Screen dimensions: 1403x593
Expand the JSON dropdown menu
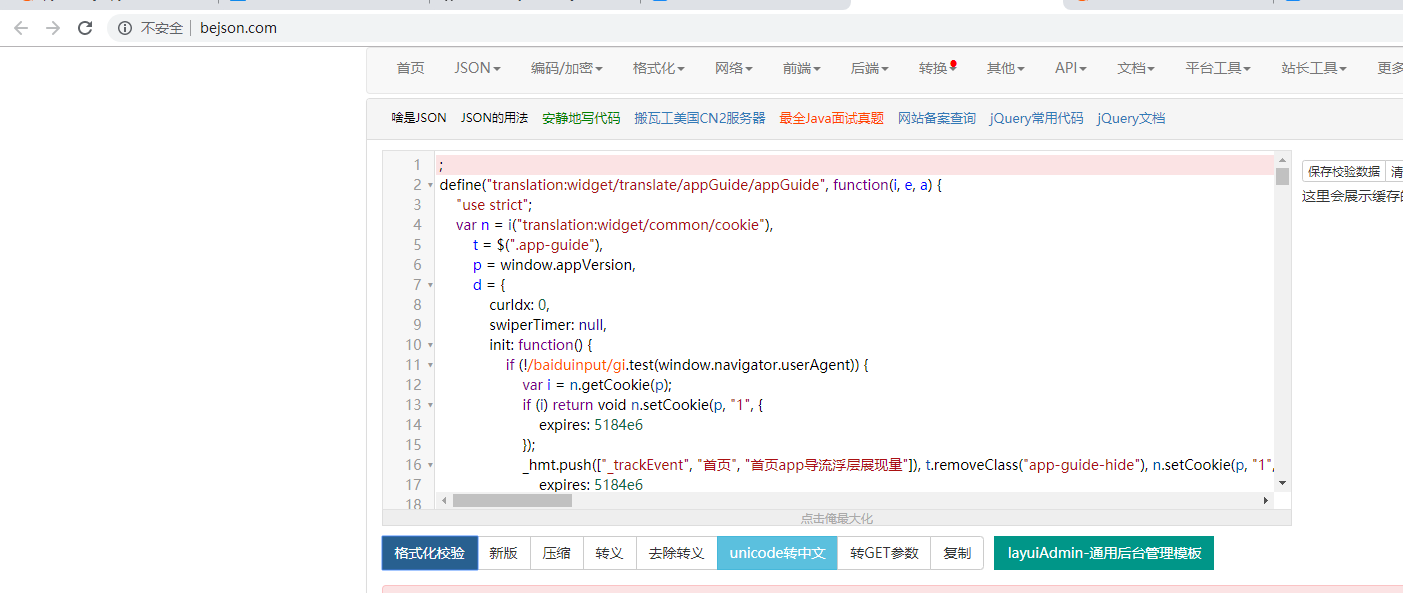tap(477, 68)
